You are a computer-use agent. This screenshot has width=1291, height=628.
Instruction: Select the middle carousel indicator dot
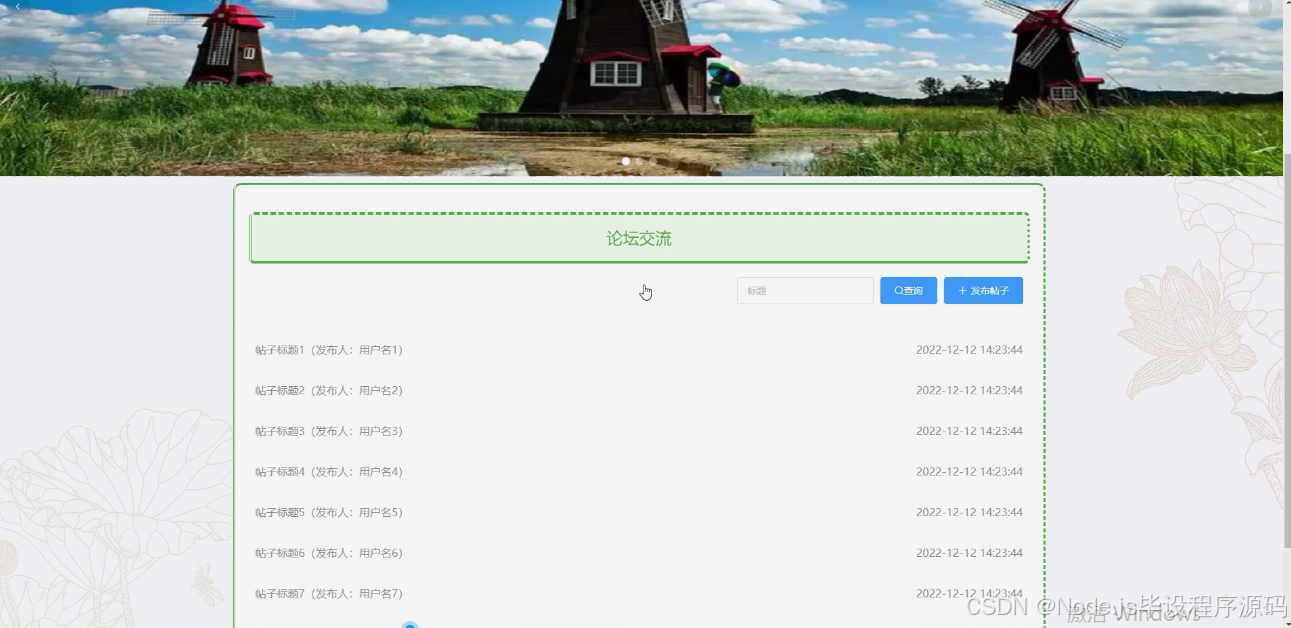639,161
